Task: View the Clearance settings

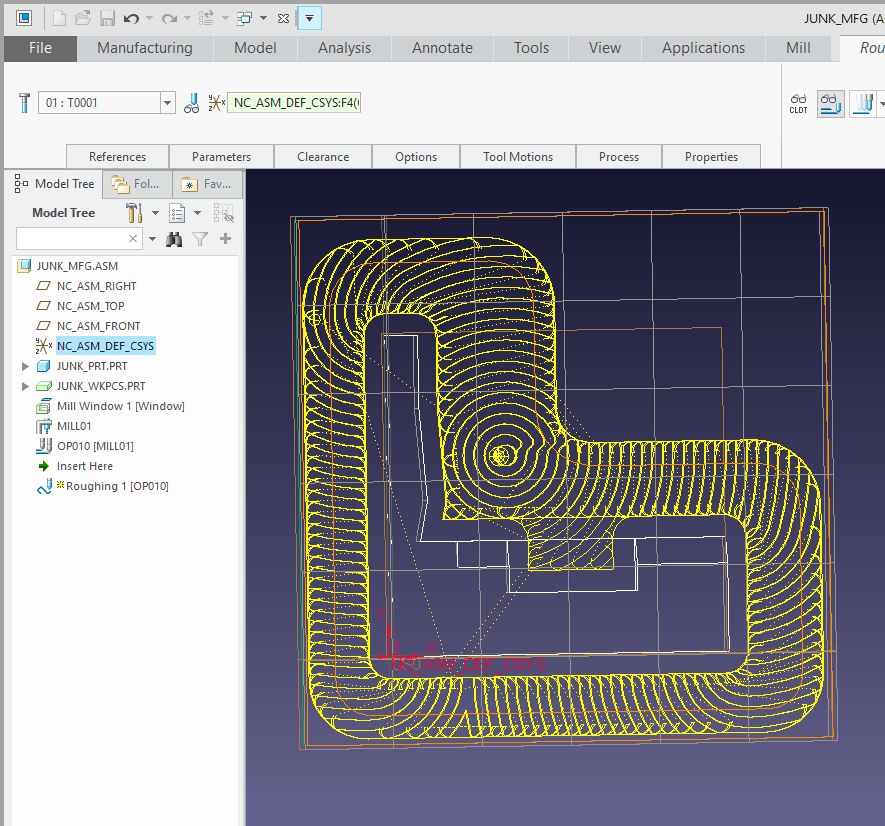Action: [x=323, y=156]
